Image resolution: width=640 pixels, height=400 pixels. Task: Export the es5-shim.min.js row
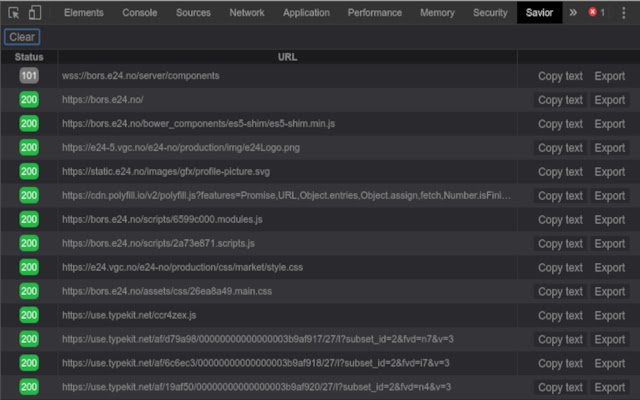tap(609, 124)
